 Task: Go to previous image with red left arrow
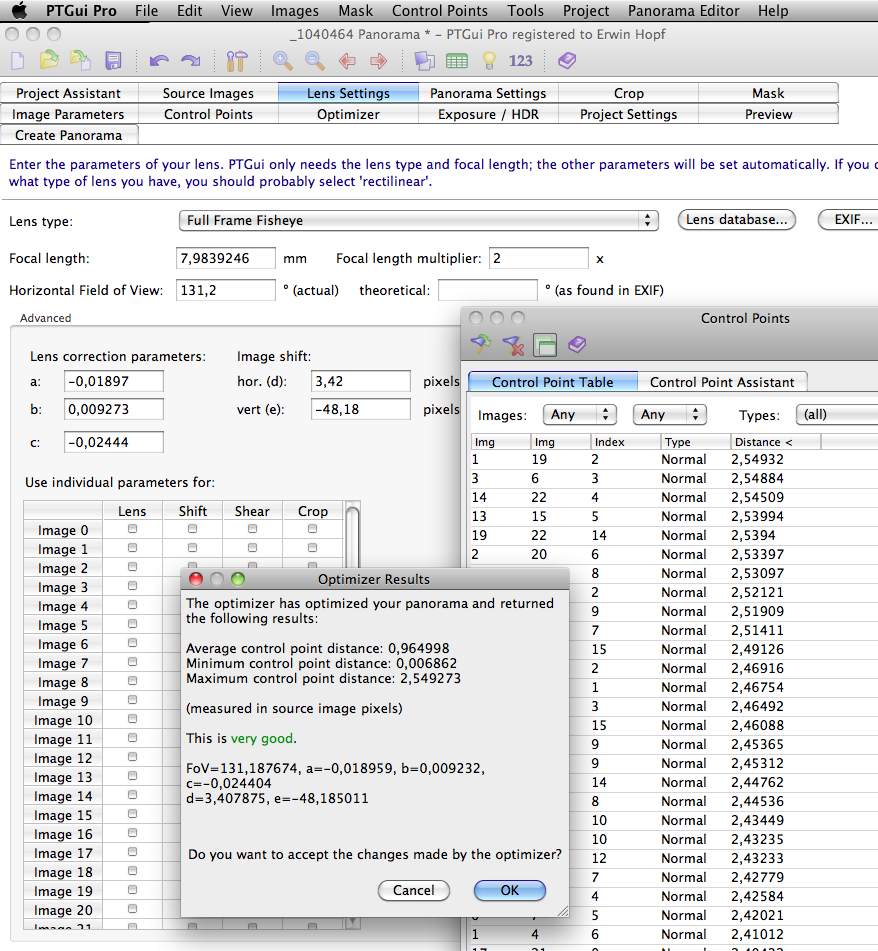(x=347, y=61)
